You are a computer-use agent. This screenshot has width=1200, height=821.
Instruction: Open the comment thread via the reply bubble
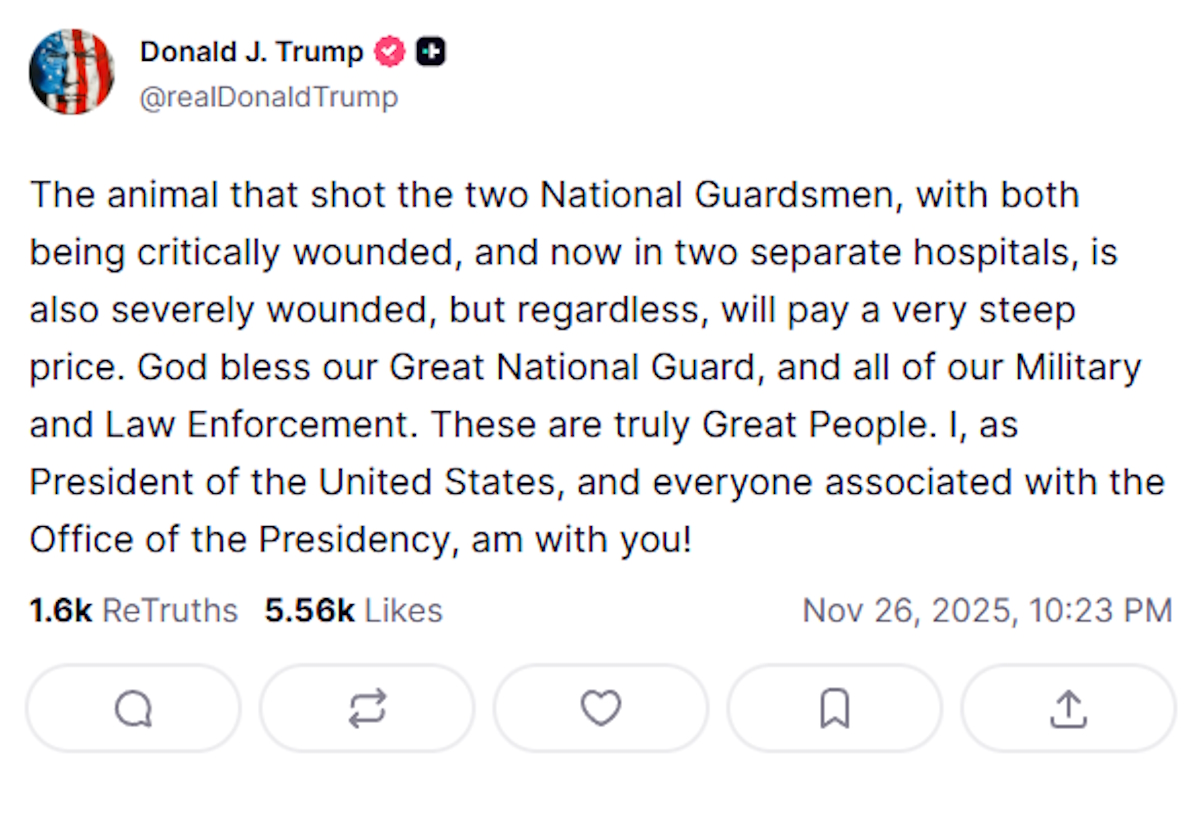(x=133, y=708)
